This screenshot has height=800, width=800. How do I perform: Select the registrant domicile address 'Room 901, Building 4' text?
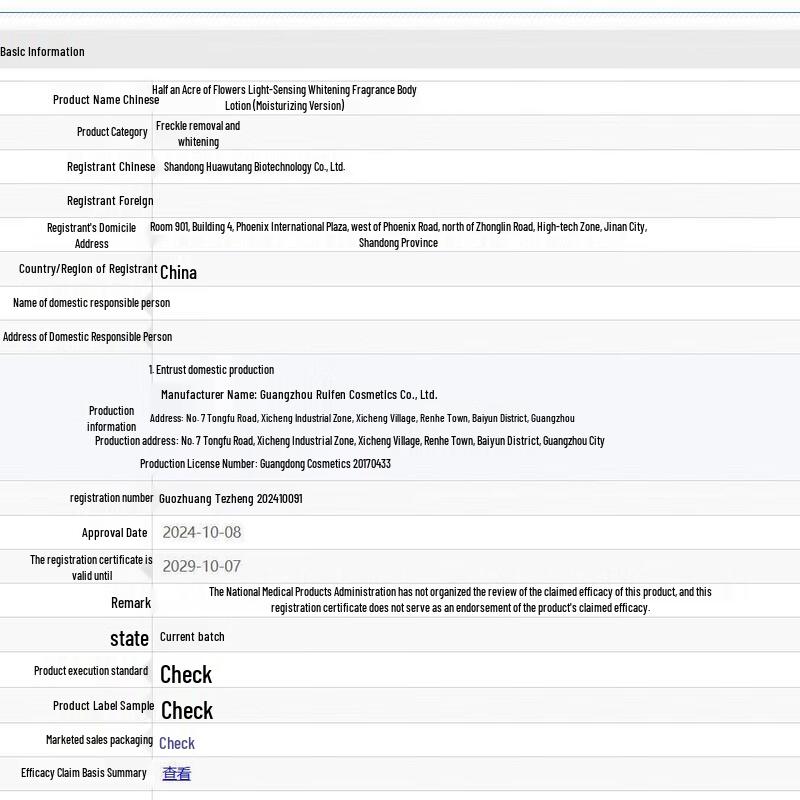click(x=398, y=235)
